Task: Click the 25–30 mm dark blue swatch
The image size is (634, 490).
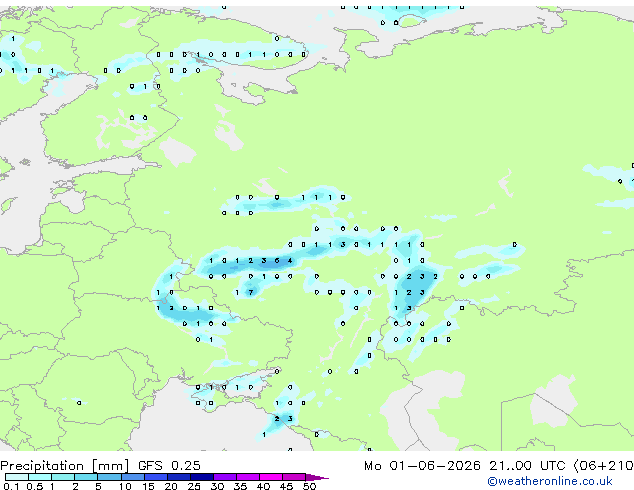Action: (202, 477)
